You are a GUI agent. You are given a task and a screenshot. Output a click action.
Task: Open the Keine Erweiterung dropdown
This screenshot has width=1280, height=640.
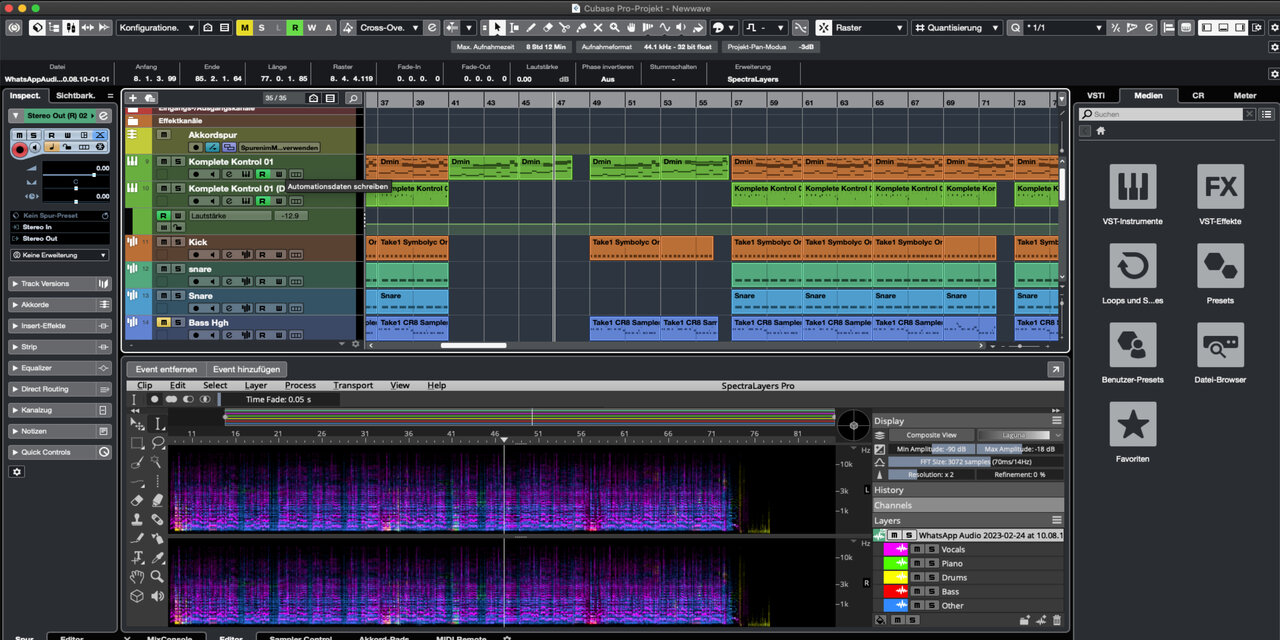tap(59, 255)
